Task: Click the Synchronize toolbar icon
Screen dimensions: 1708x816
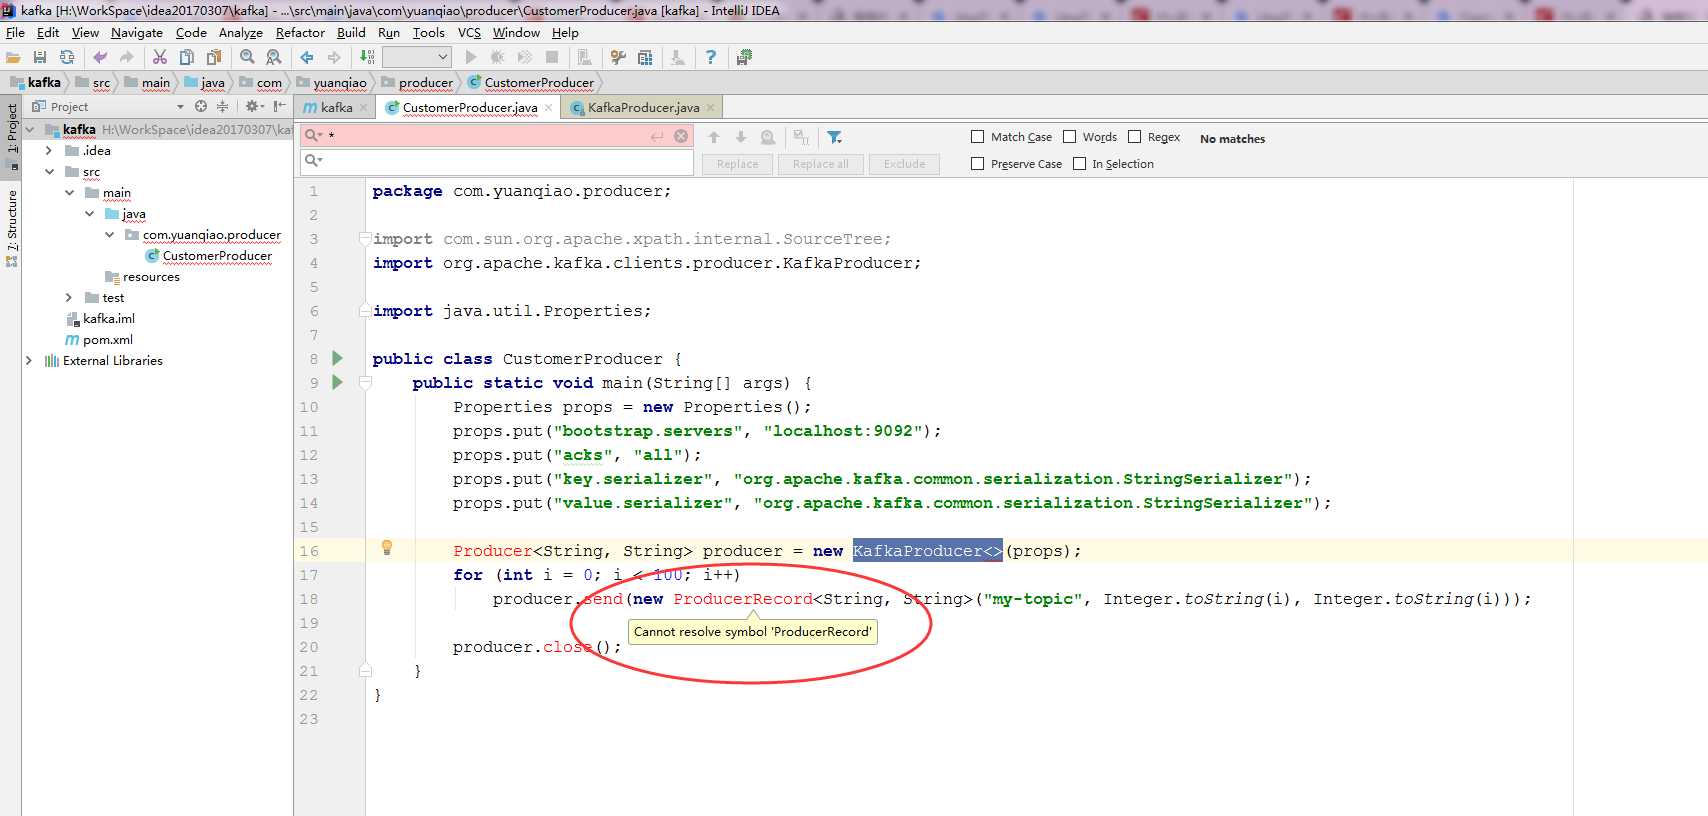Action: click(x=67, y=58)
